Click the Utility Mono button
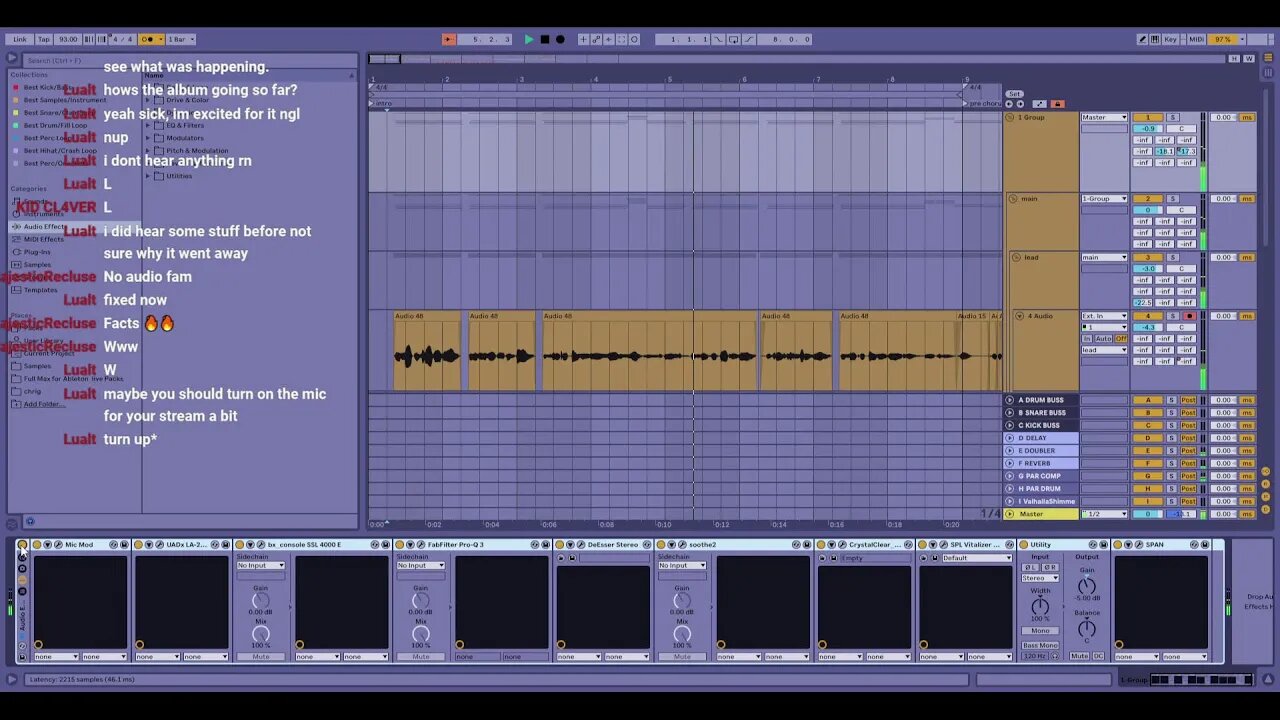1280x720 pixels. (1040, 631)
